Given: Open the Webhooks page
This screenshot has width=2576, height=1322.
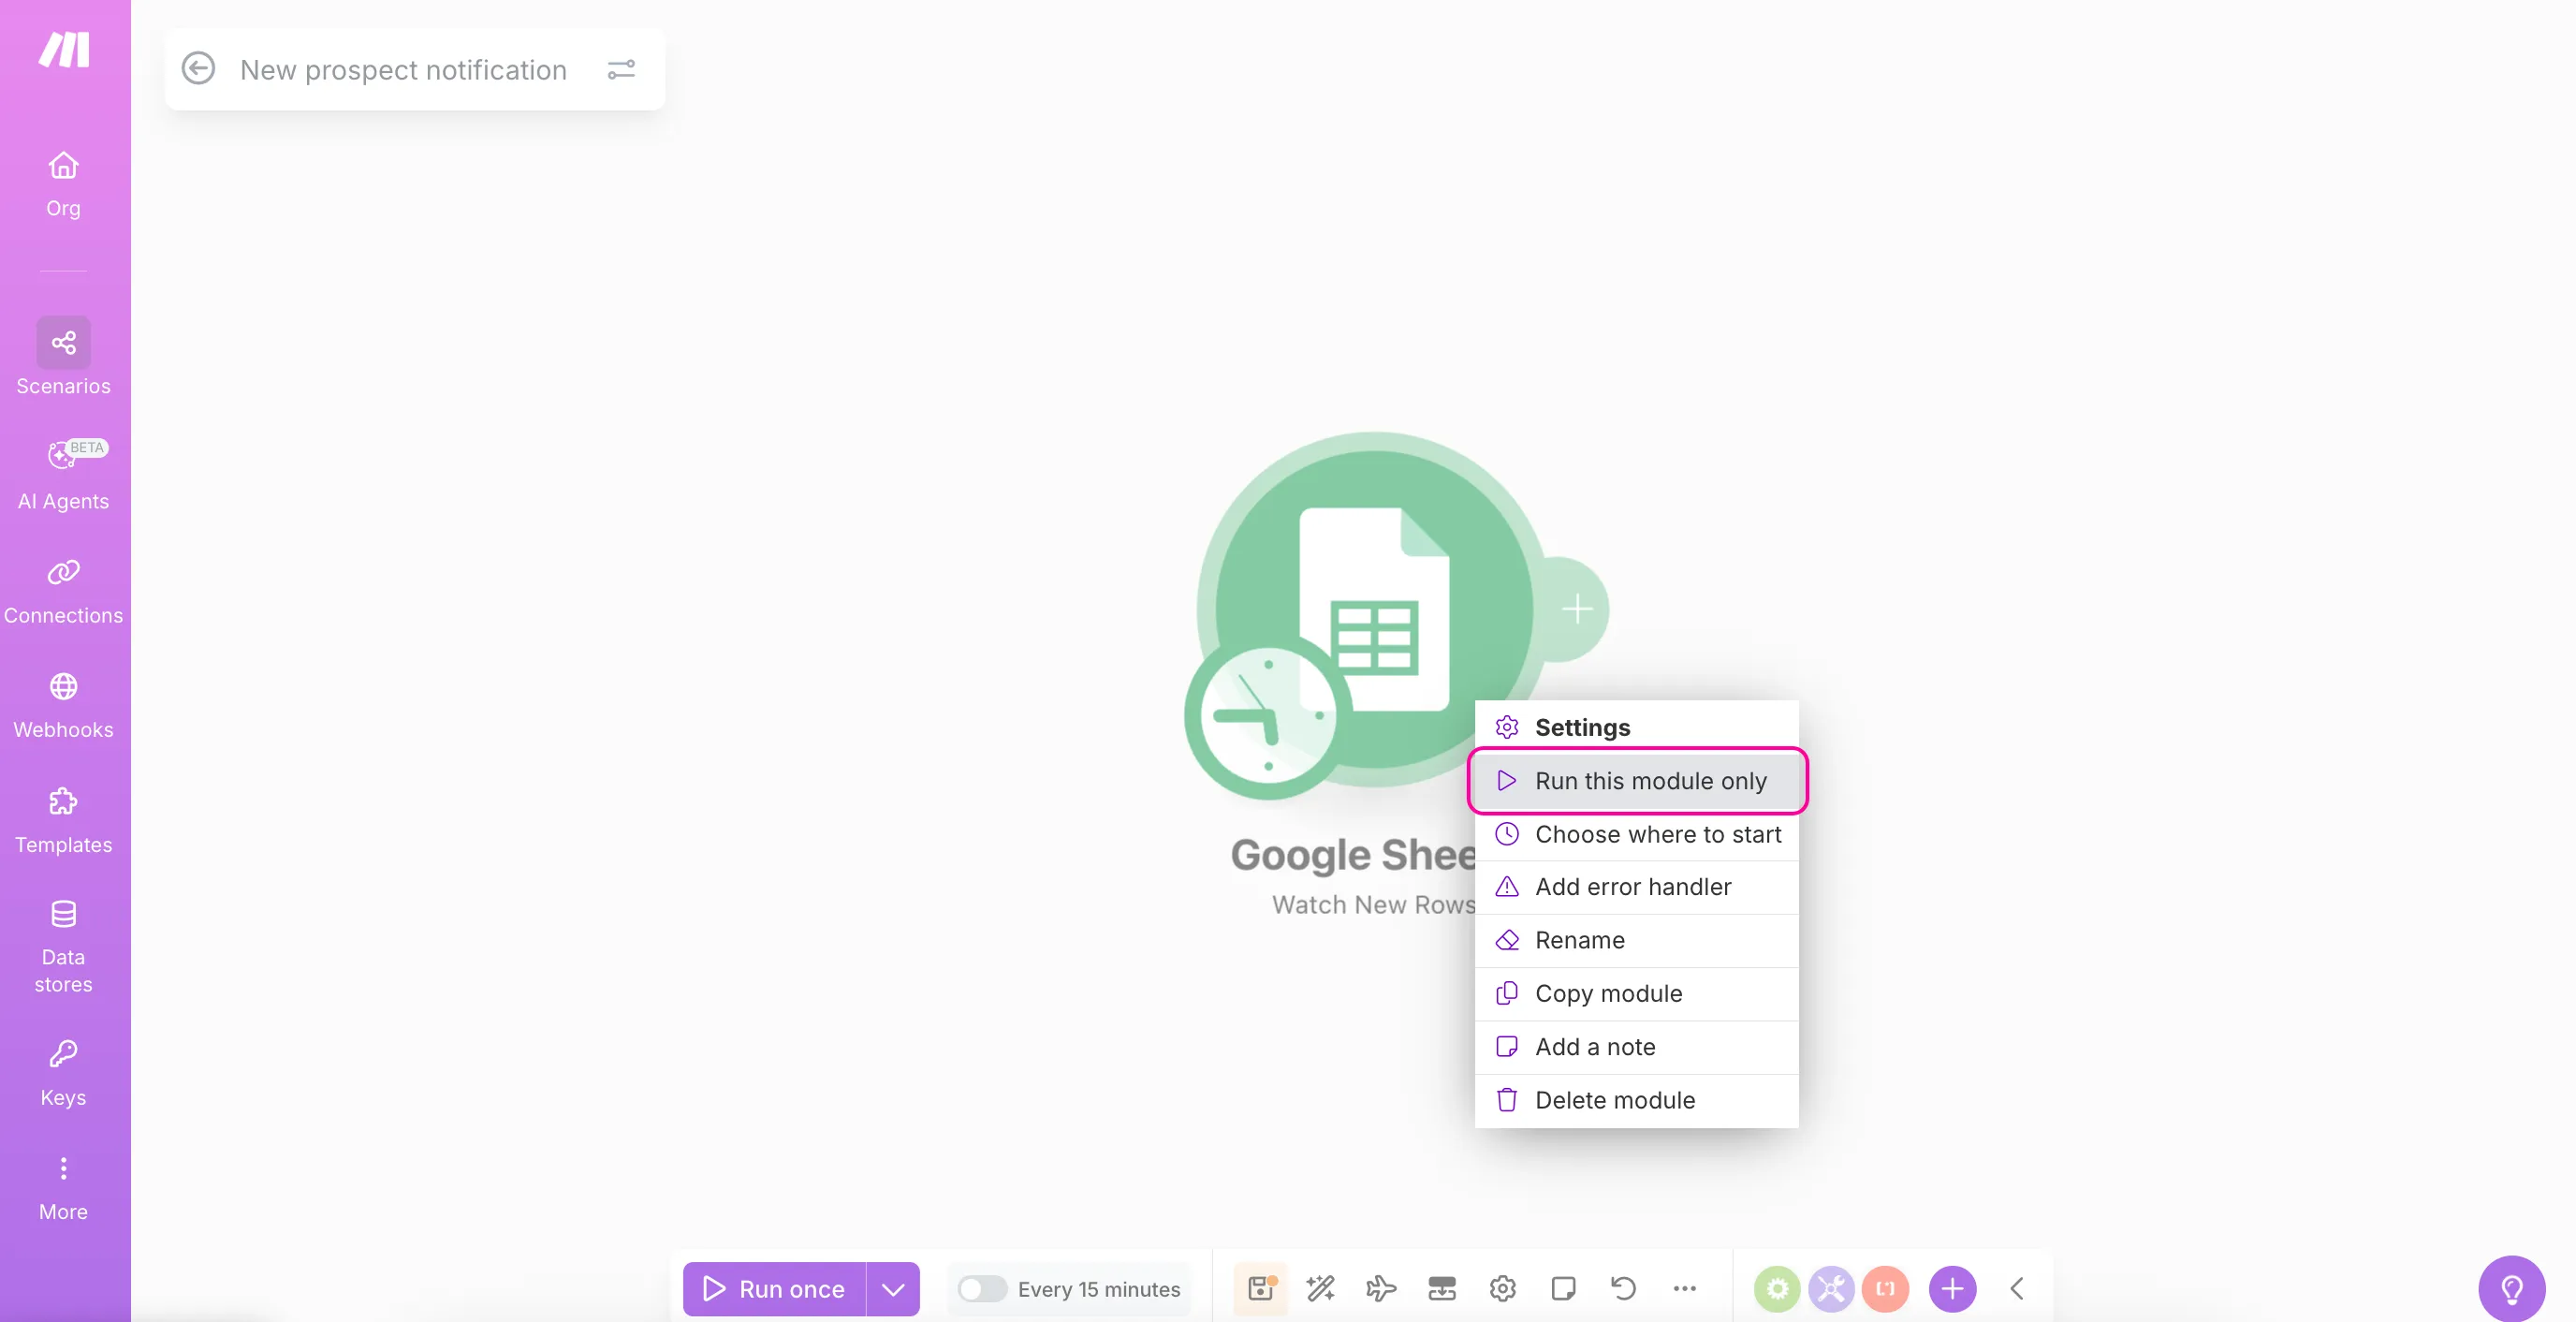Looking at the screenshot, I should click(63, 706).
